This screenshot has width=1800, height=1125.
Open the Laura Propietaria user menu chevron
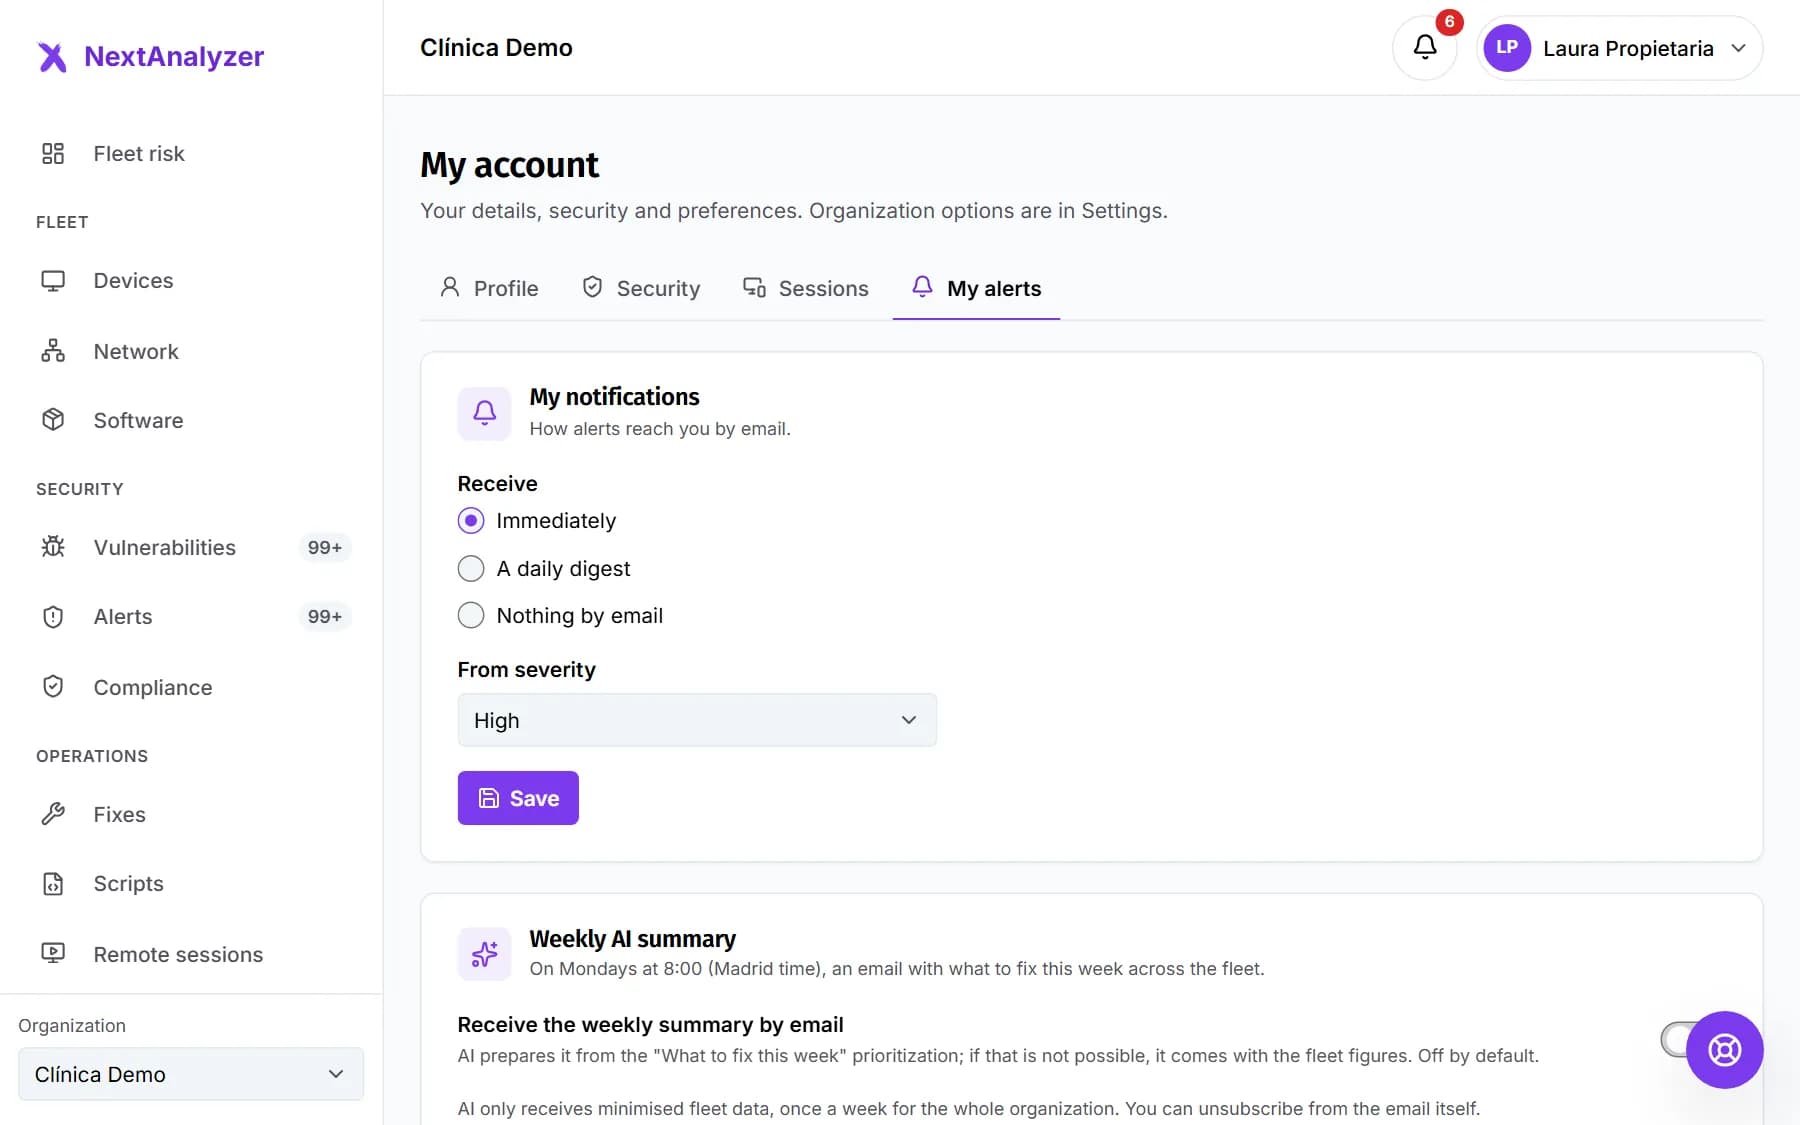click(1739, 48)
